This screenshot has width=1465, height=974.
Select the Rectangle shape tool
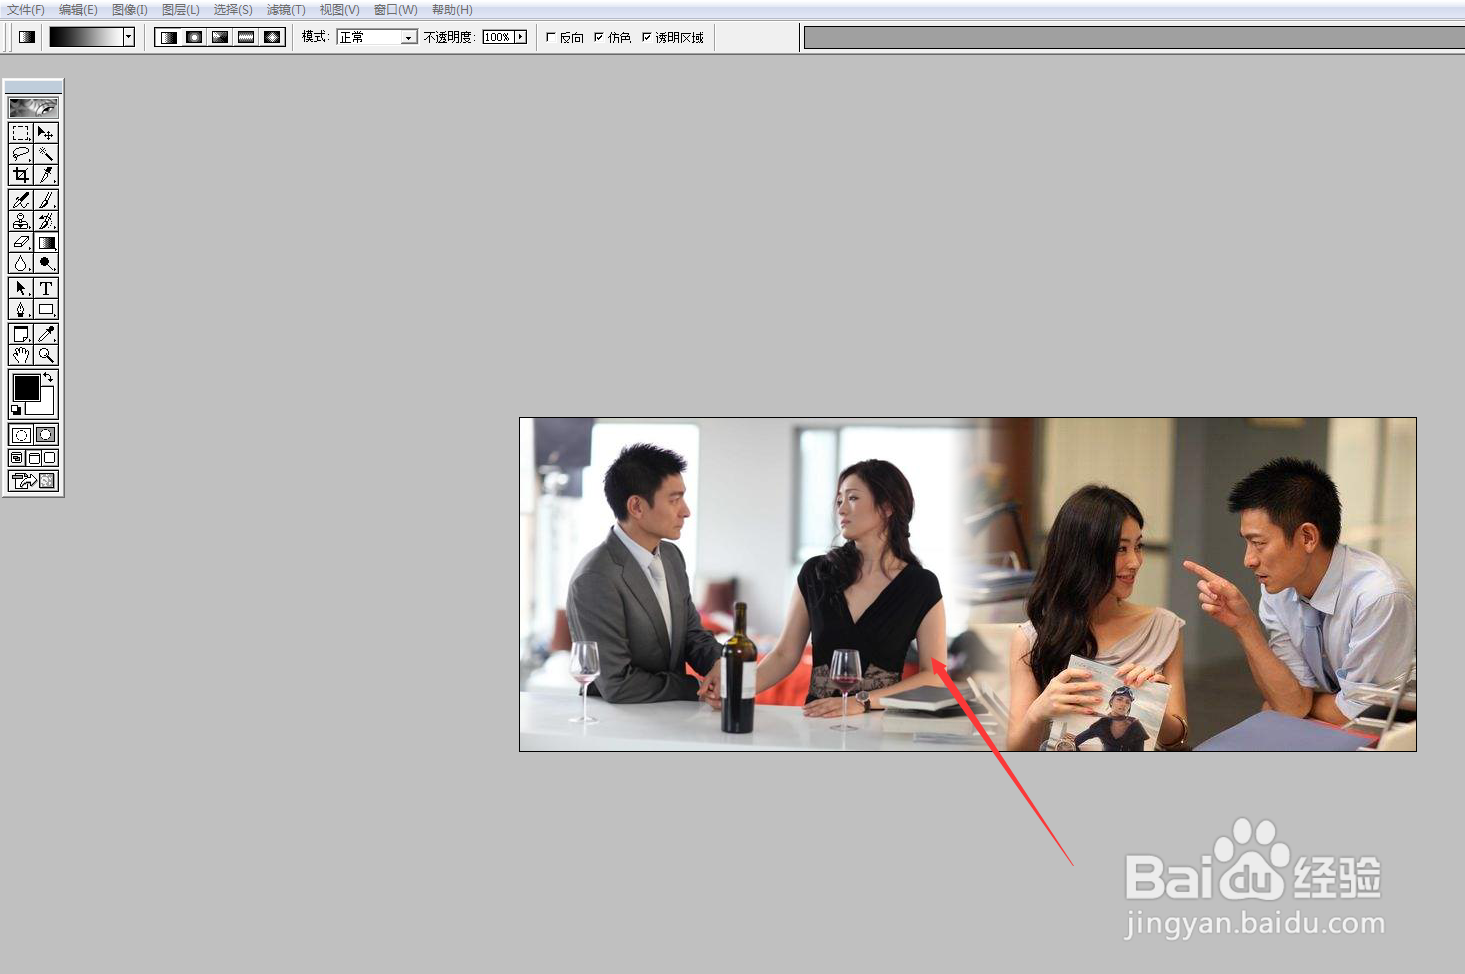[46, 309]
